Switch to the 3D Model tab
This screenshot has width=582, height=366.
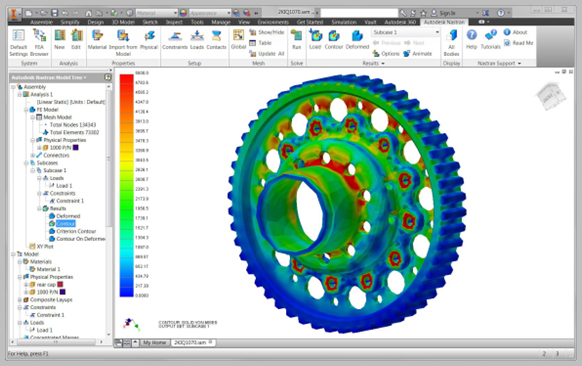(x=123, y=22)
